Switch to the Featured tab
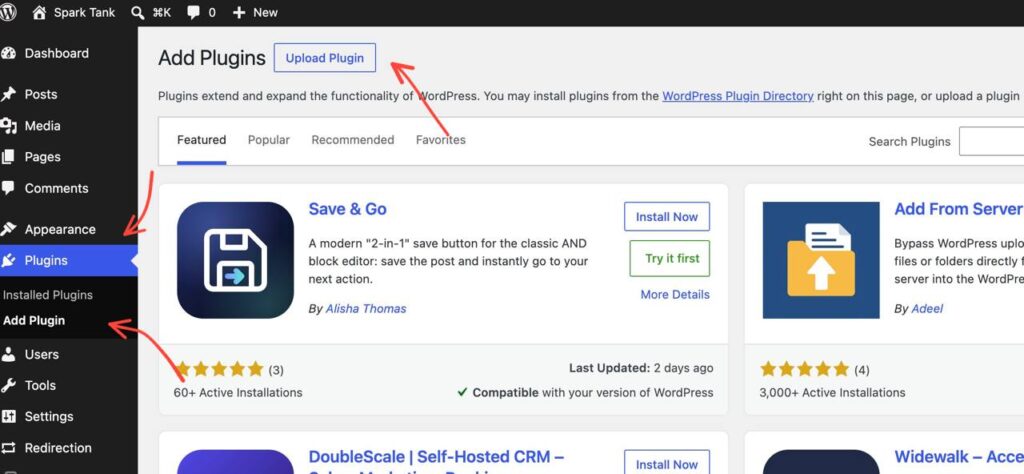The height and width of the screenshot is (474, 1024). click(201, 140)
